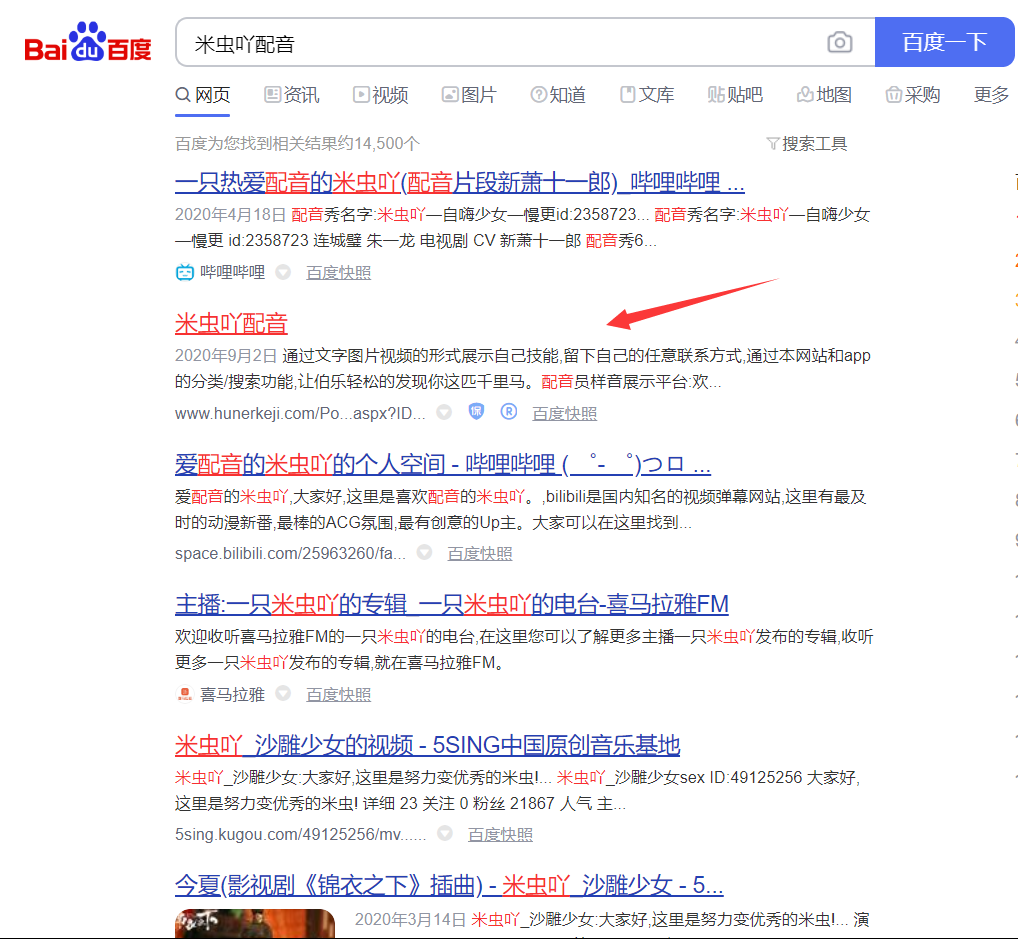Click the space.bilibili.com/25963260 URL
1018x939 pixels.
click(x=290, y=553)
